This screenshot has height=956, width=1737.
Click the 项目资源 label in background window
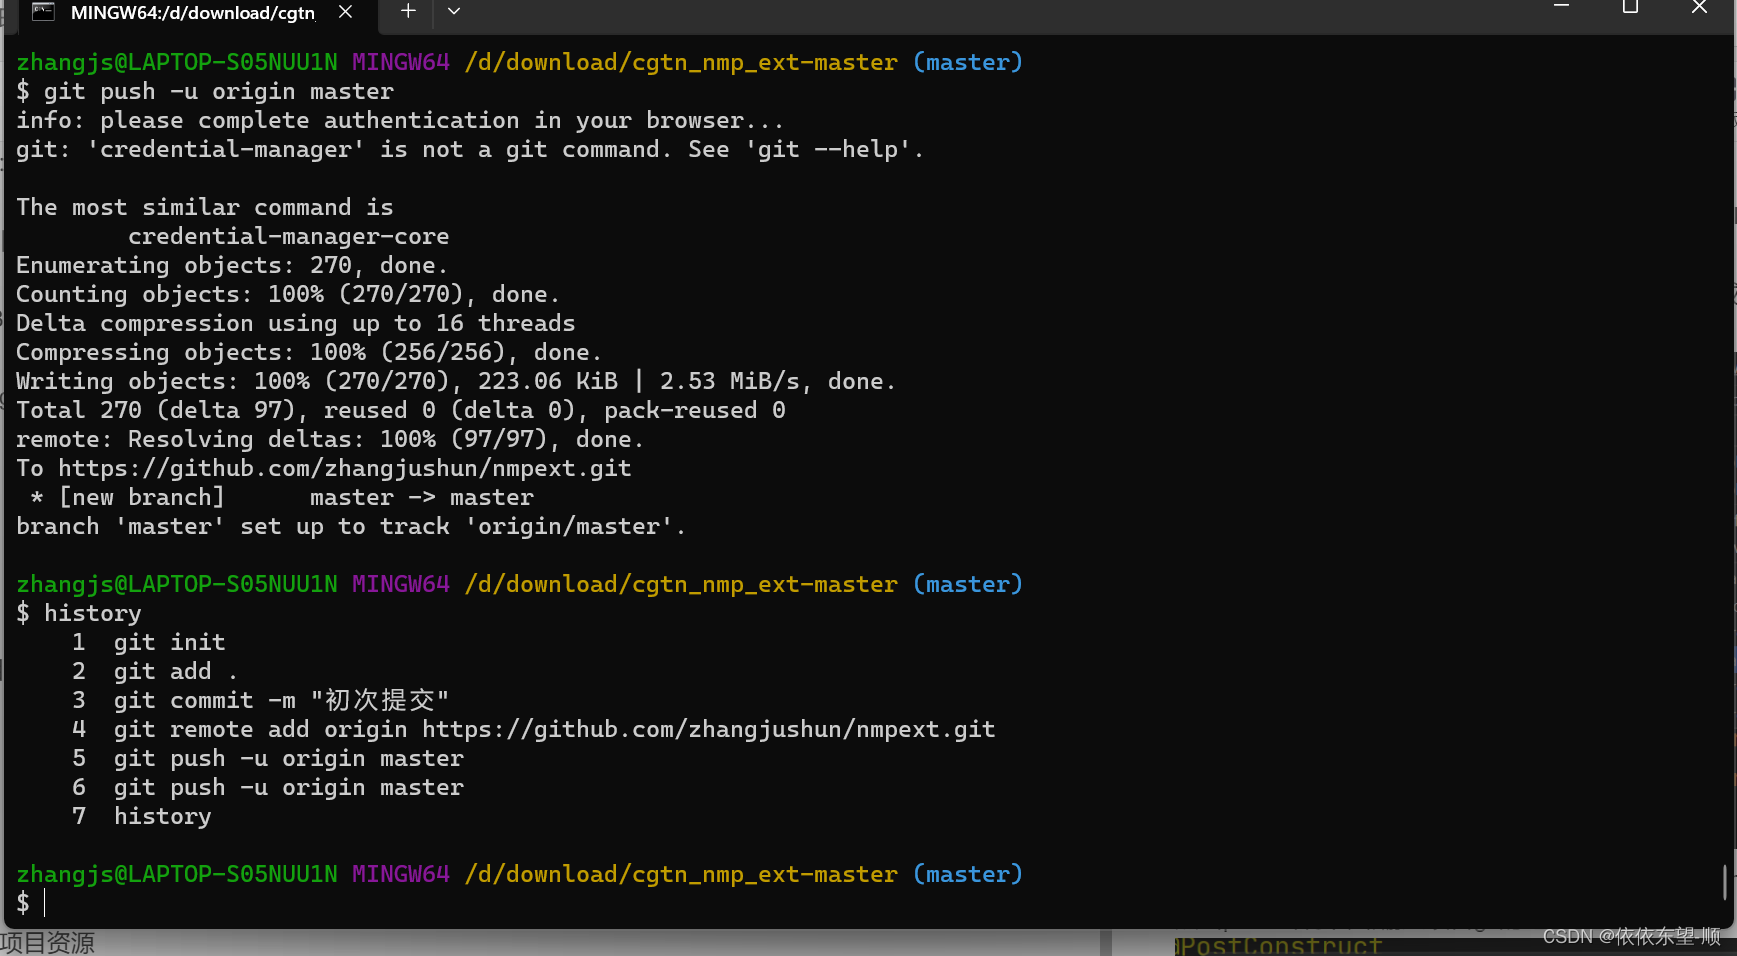click(47, 943)
